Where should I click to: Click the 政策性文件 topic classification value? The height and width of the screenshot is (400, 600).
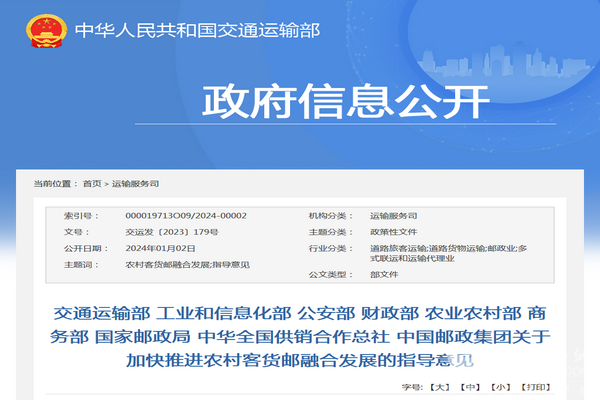click(x=393, y=231)
